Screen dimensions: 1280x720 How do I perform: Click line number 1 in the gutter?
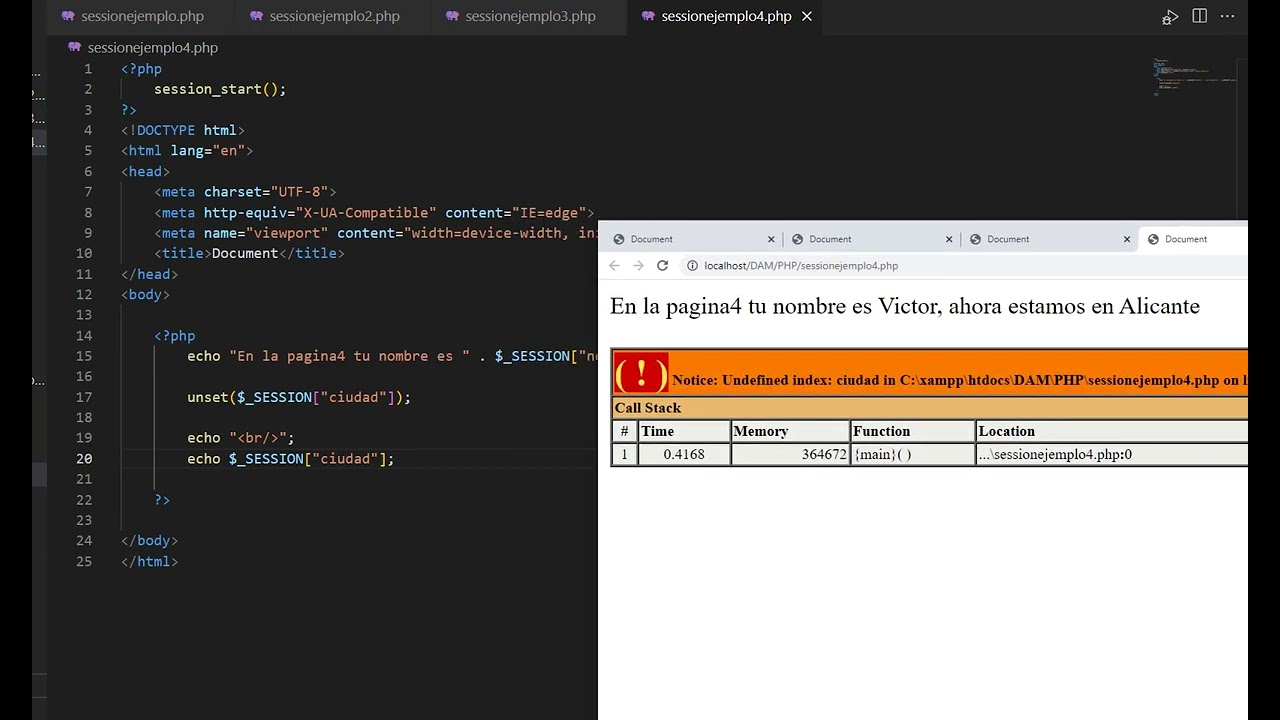coord(88,69)
